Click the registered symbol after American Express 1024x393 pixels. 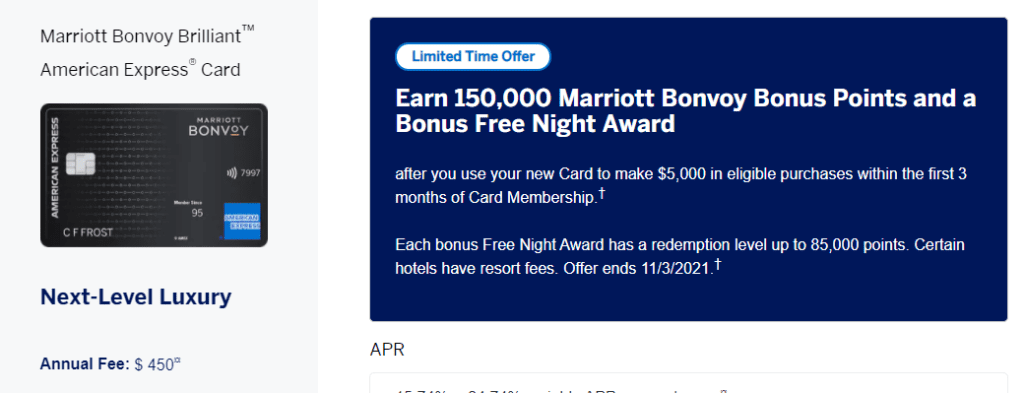coord(192,62)
